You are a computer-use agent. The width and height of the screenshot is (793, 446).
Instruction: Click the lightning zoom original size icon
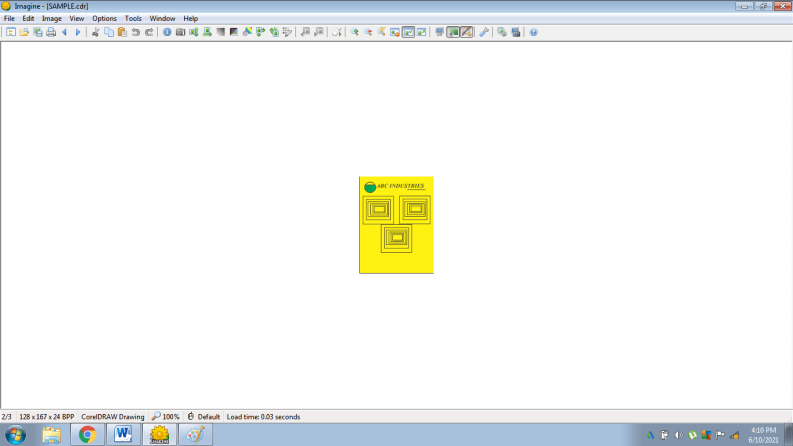click(381, 32)
